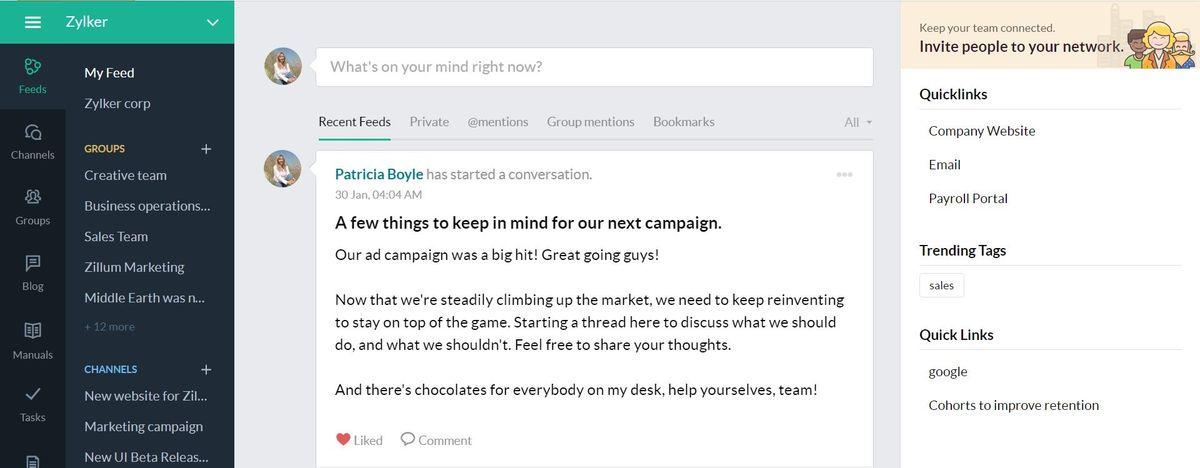Expand the Zylker network dropdown
Screen dimensions: 1200x468
(212, 22)
